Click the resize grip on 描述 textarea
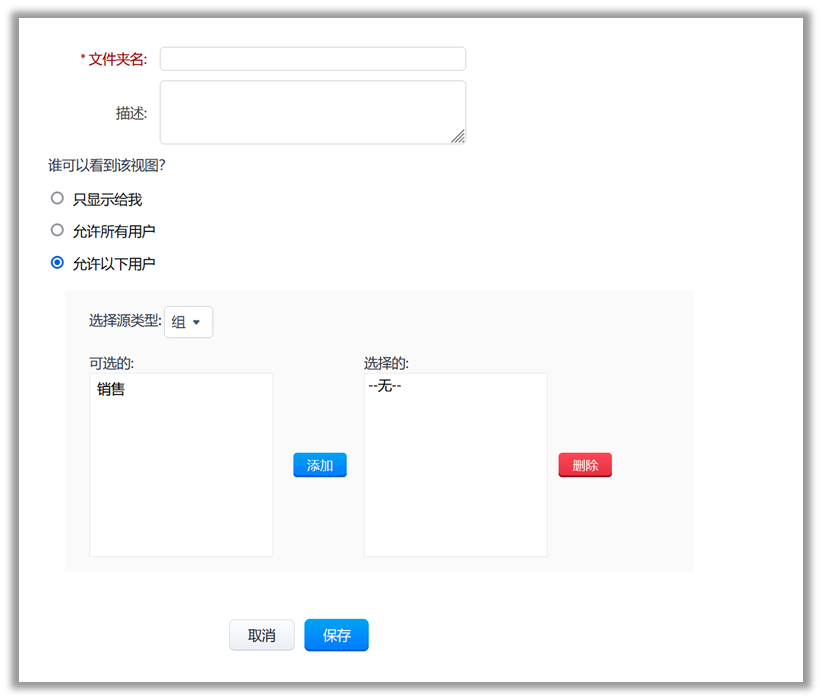 [x=458, y=137]
